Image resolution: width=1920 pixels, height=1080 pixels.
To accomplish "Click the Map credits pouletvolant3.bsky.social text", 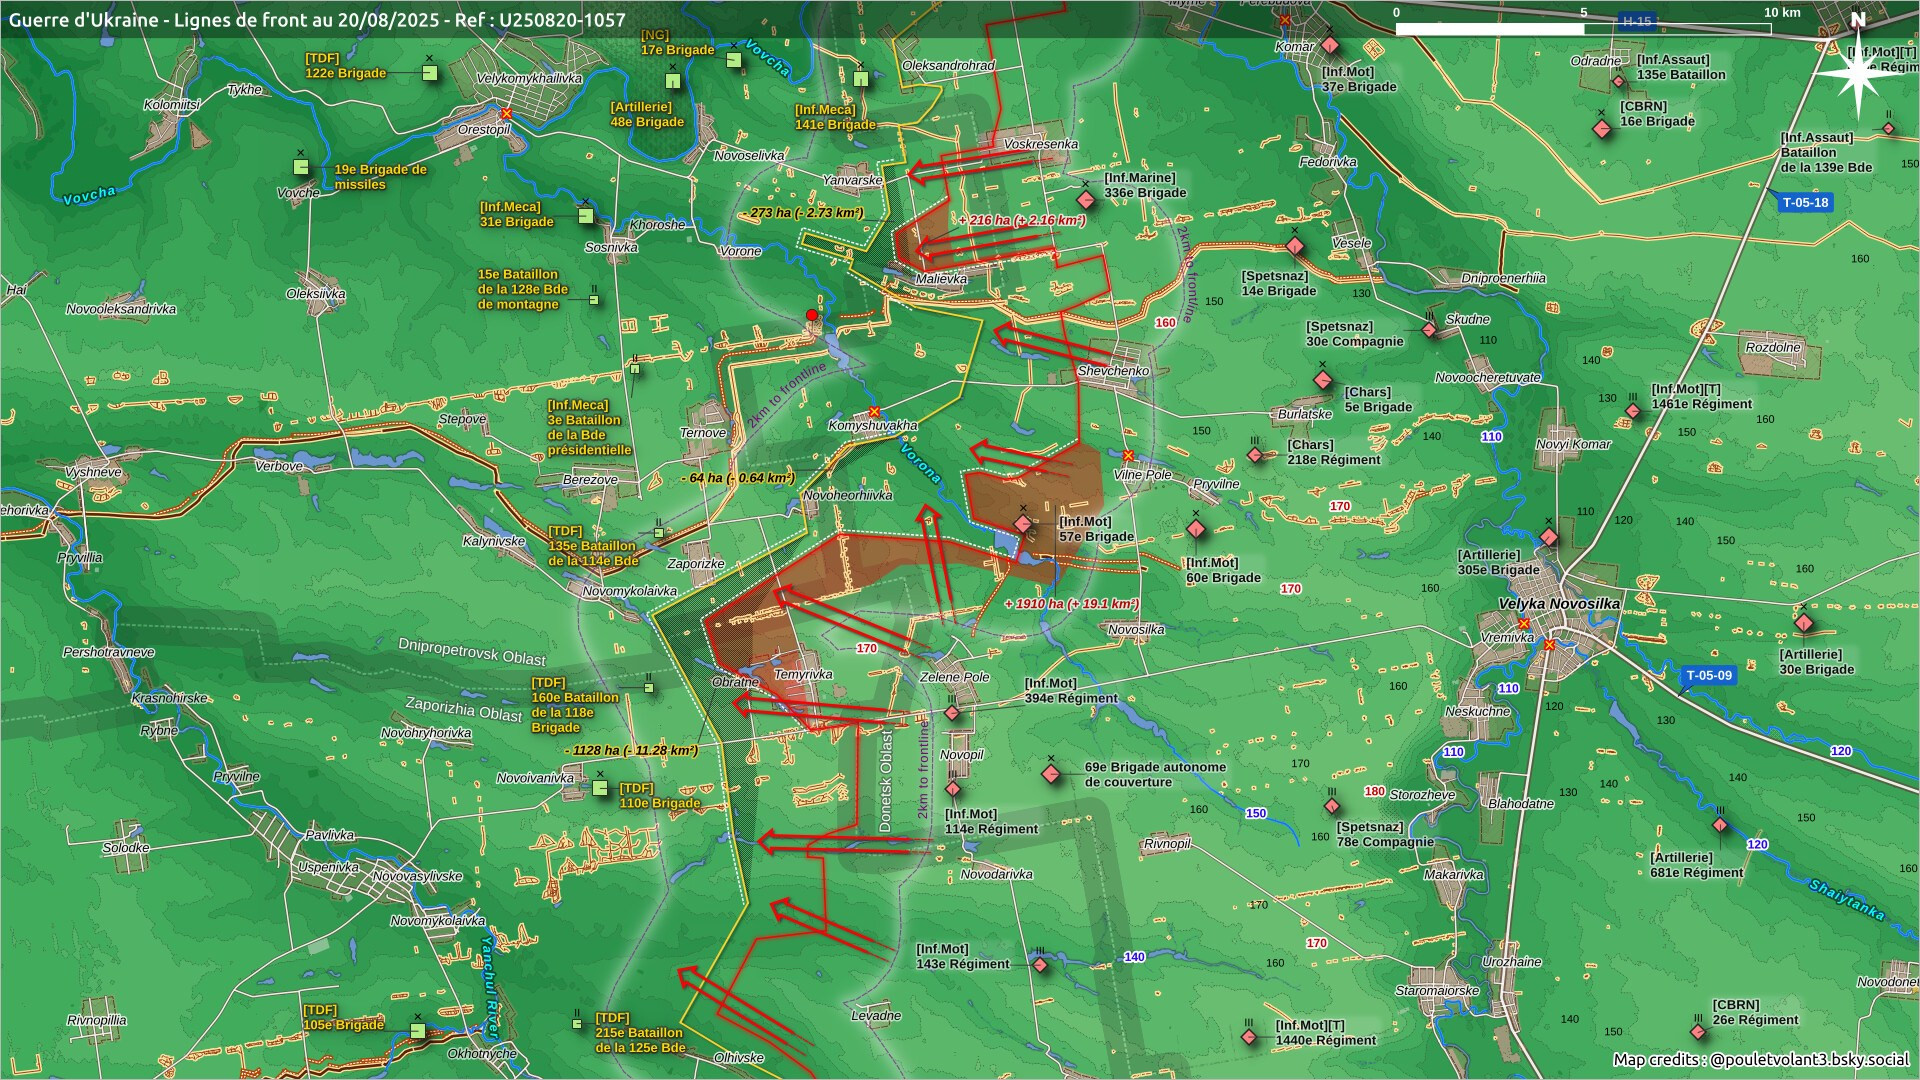I will click(x=1761, y=1059).
